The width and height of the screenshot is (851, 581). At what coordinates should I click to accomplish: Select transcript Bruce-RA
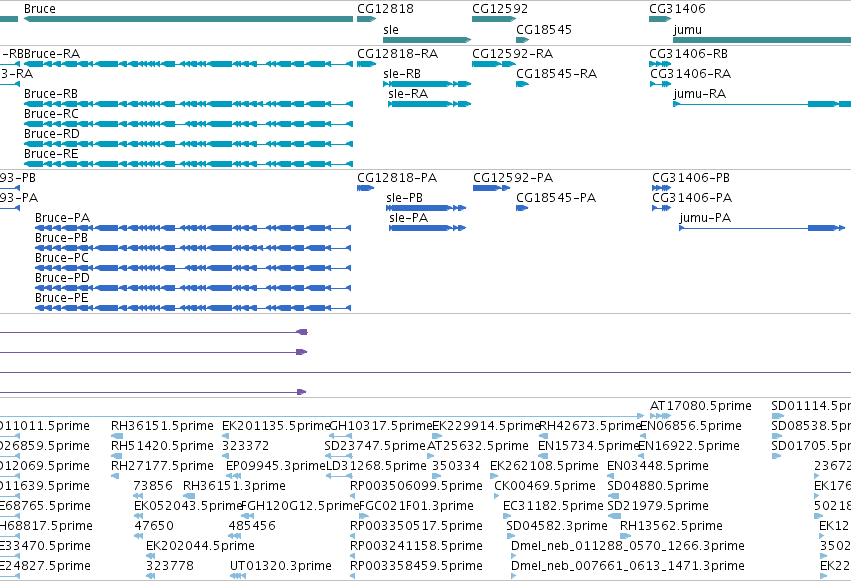point(188,64)
